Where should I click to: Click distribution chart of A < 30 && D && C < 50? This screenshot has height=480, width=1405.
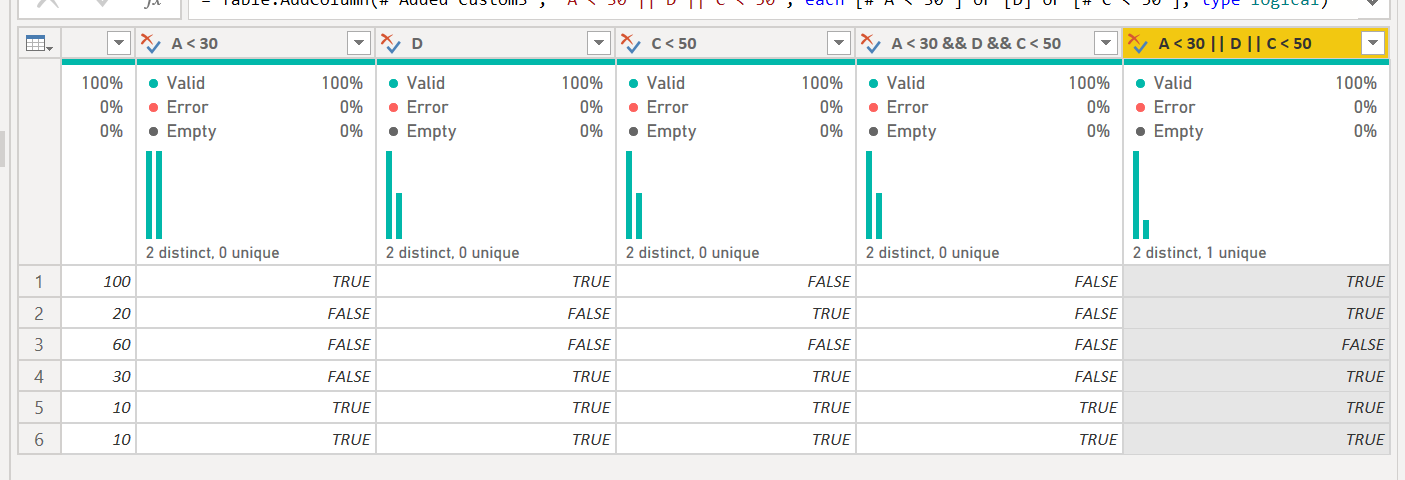874,195
